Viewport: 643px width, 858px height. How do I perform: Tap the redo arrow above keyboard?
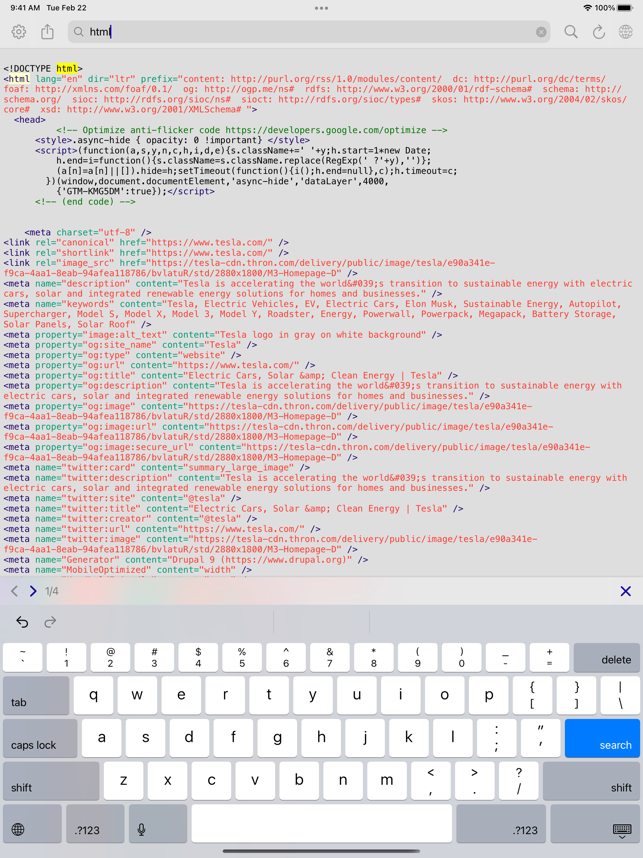(x=50, y=622)
